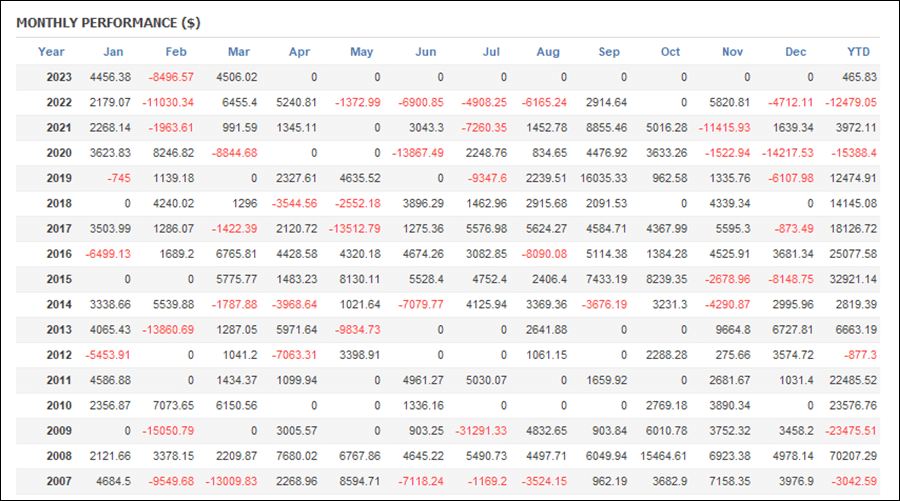
Task: Select the Jan column header
Action: 113,52
